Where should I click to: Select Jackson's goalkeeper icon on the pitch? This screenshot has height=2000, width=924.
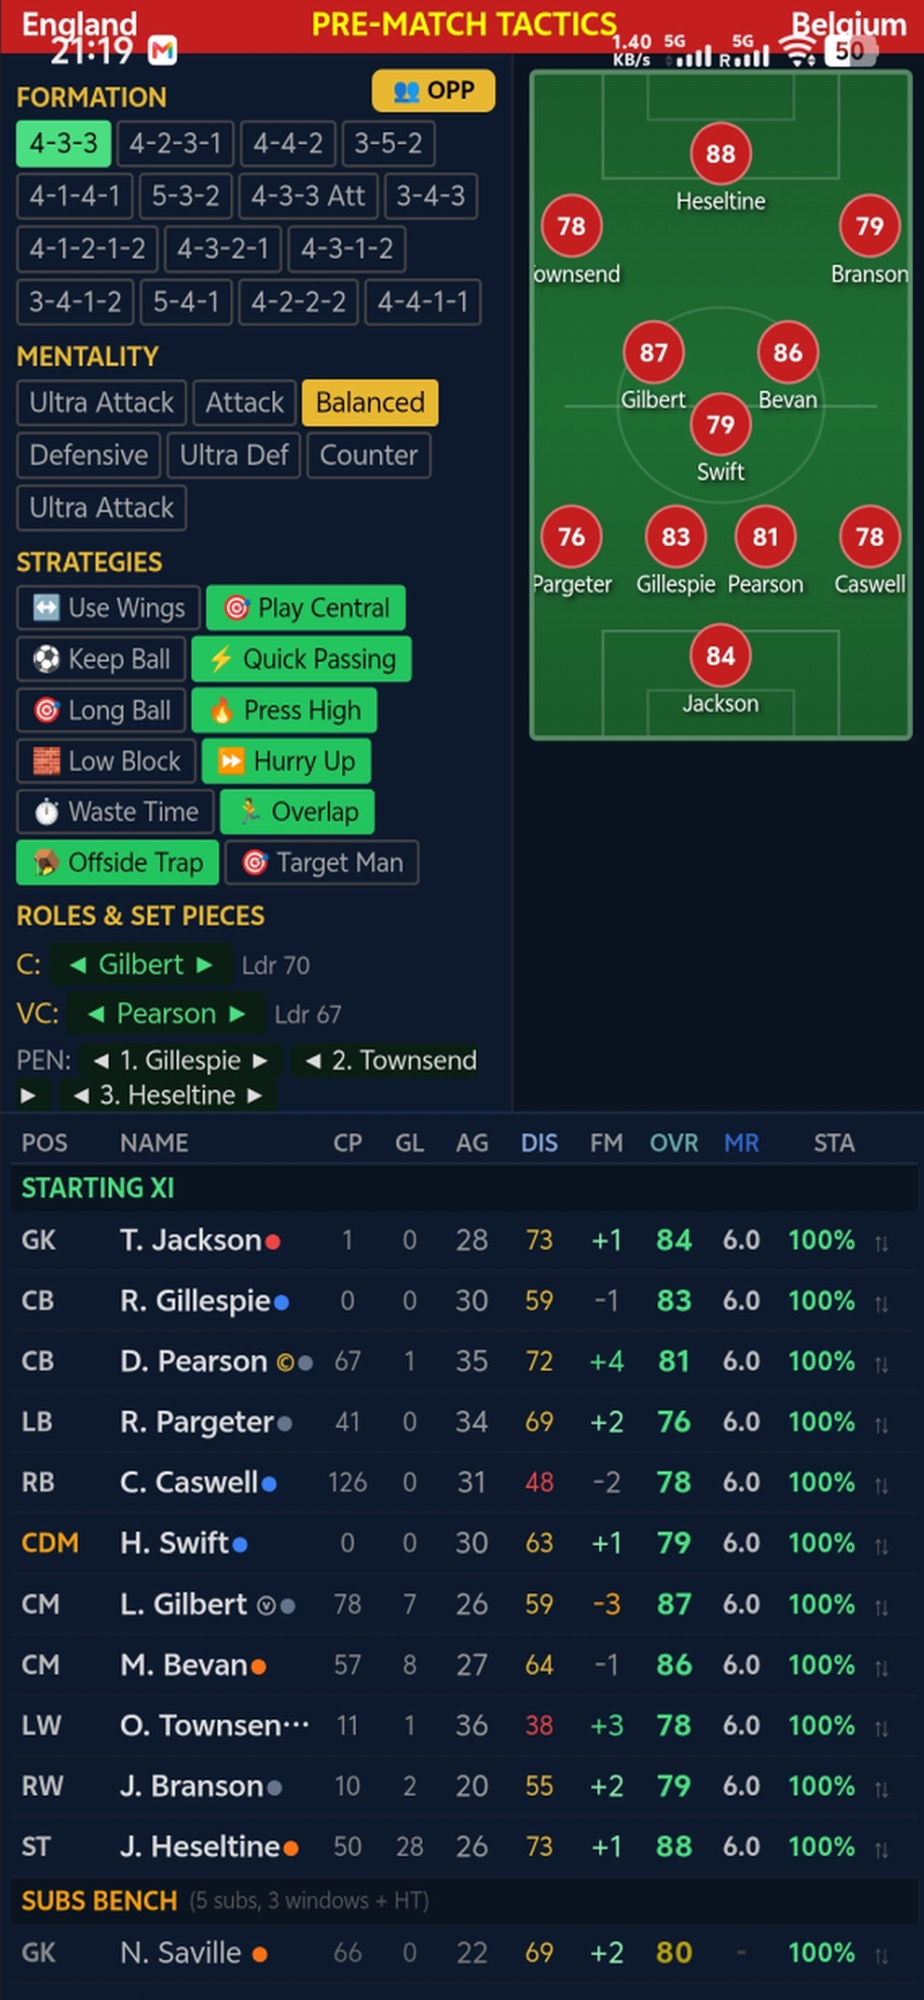[720, 655]
